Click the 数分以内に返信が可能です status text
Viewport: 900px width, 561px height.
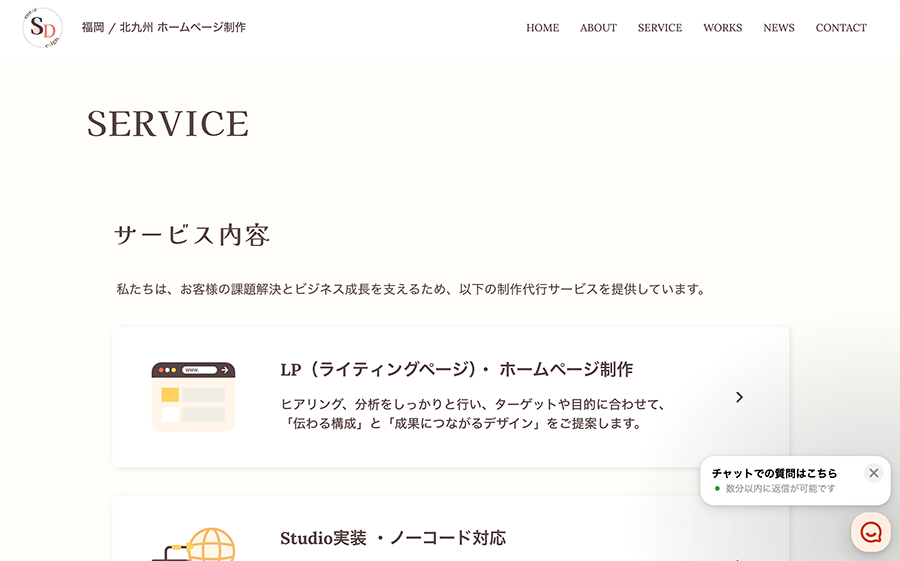[780, 489]
